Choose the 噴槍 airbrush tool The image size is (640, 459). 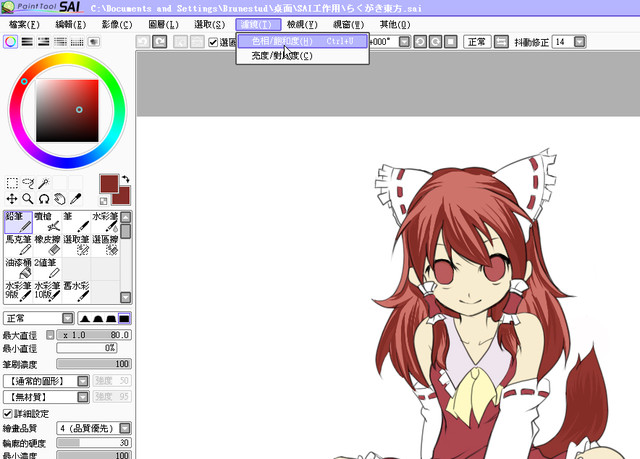[x=47, y=222]
